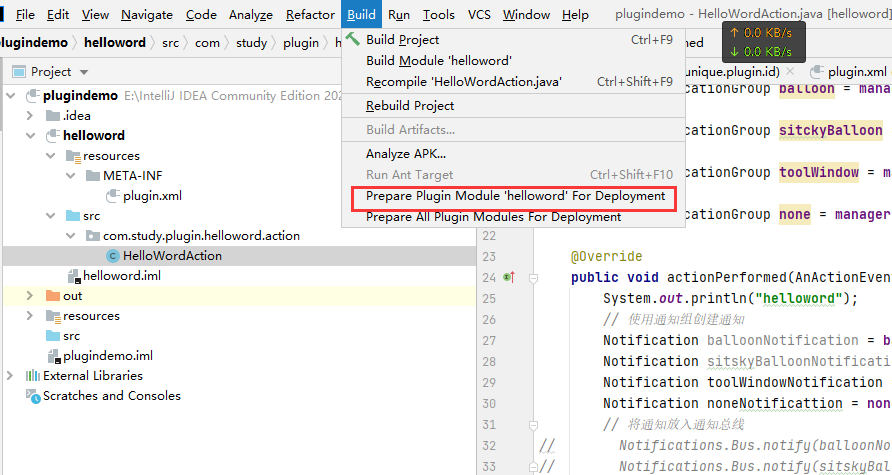Select Prepare Plugin Module 'helloword' For Deployment
This screenshot has width=892, height=475.
pyautogui.click(x=513, y=196)
